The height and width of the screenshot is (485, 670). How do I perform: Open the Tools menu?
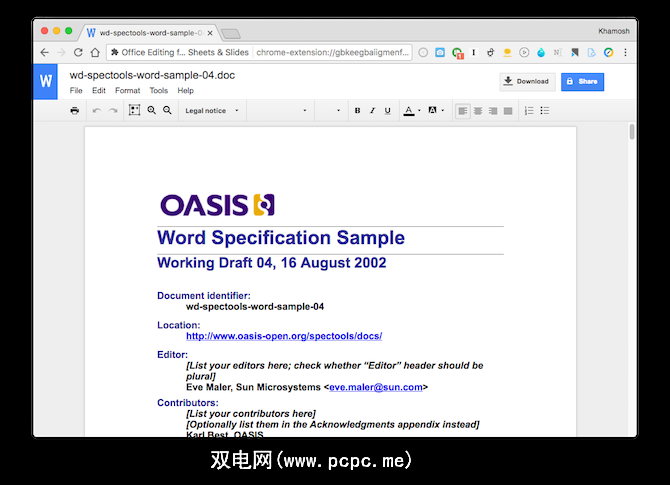(x=159, y=91)
